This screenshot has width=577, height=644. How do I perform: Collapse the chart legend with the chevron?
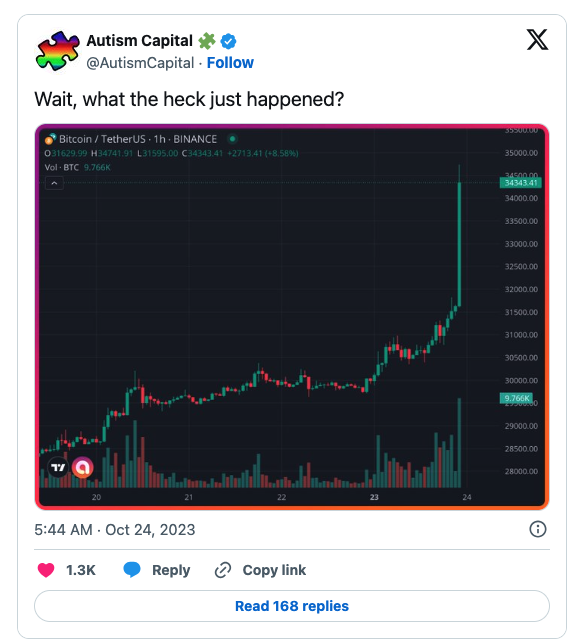point(54,183)
